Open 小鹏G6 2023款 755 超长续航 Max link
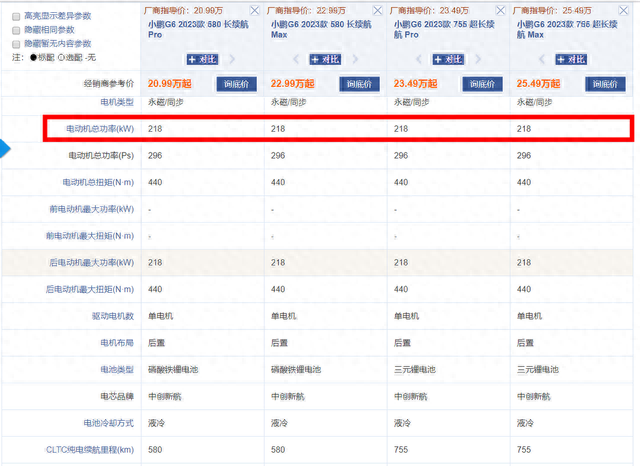The image size is (640, 466). tap(567, 29)
